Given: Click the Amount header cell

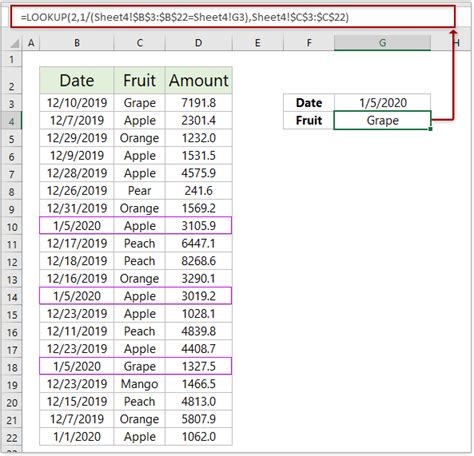Looking at the screenshot, I should pos(199,80).
